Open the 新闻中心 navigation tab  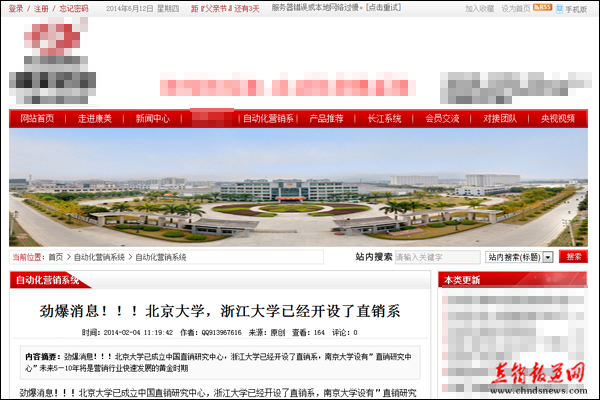click(x=153, y=119)
